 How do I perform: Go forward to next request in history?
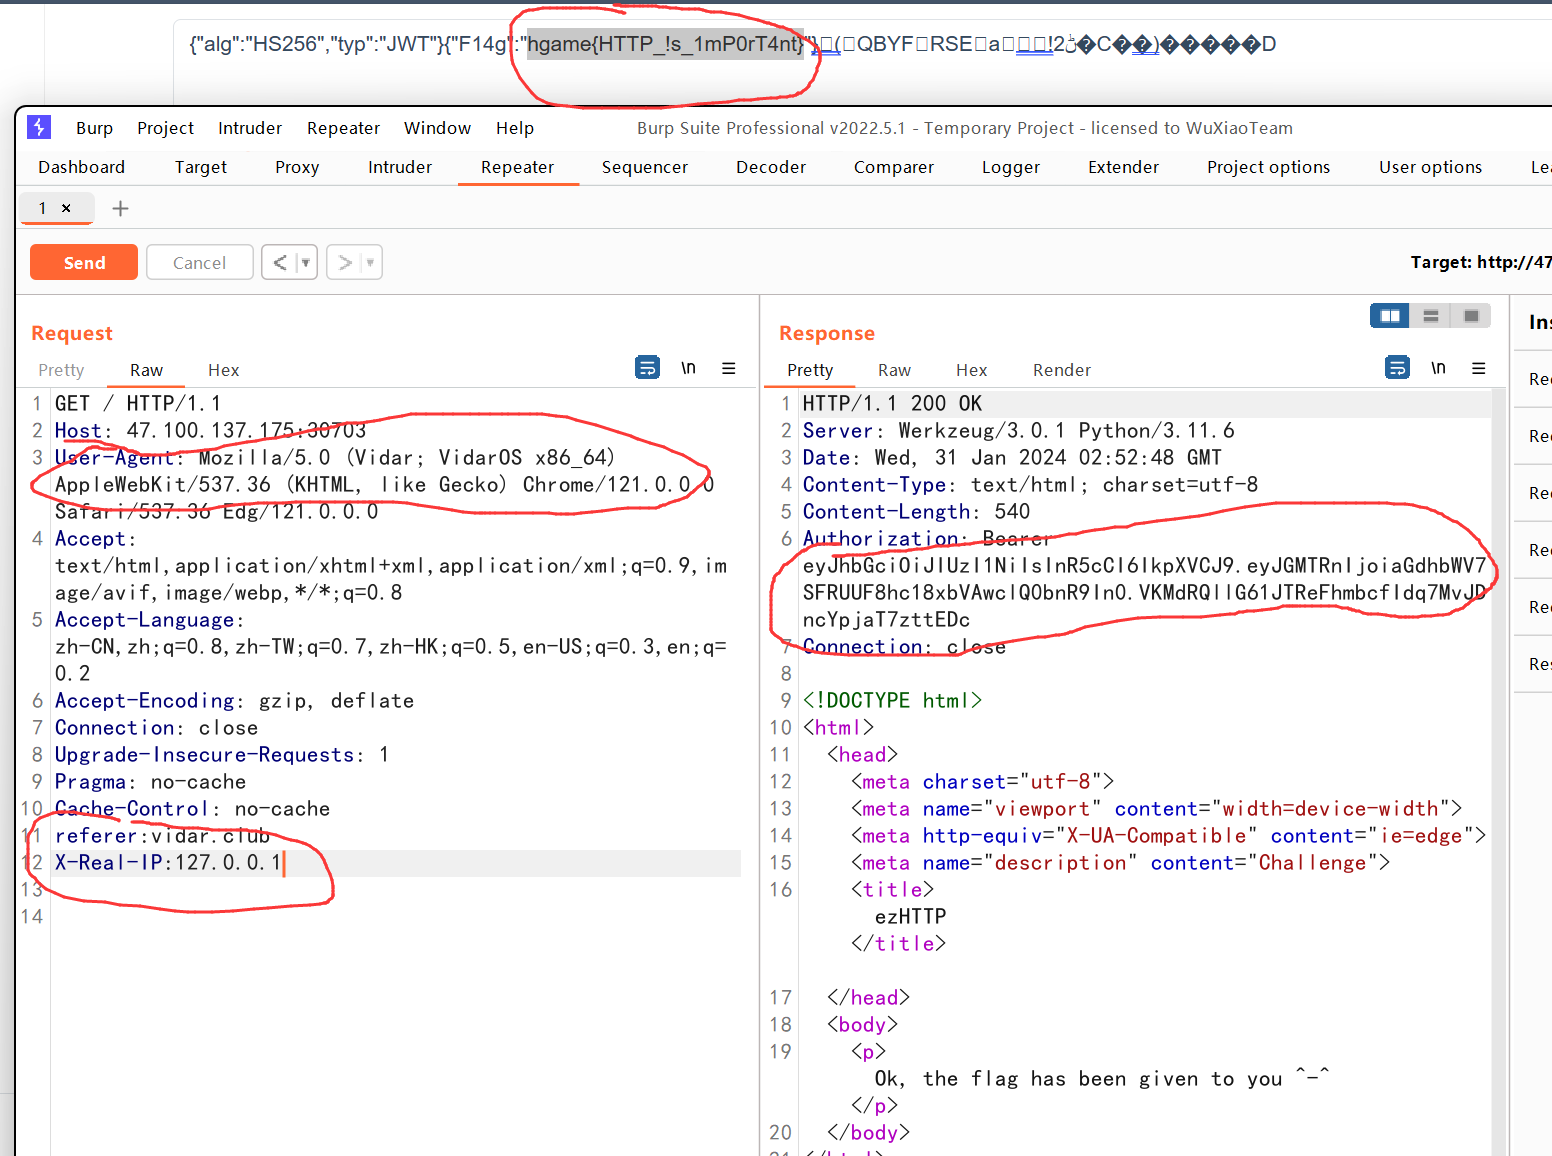[345, 262]
